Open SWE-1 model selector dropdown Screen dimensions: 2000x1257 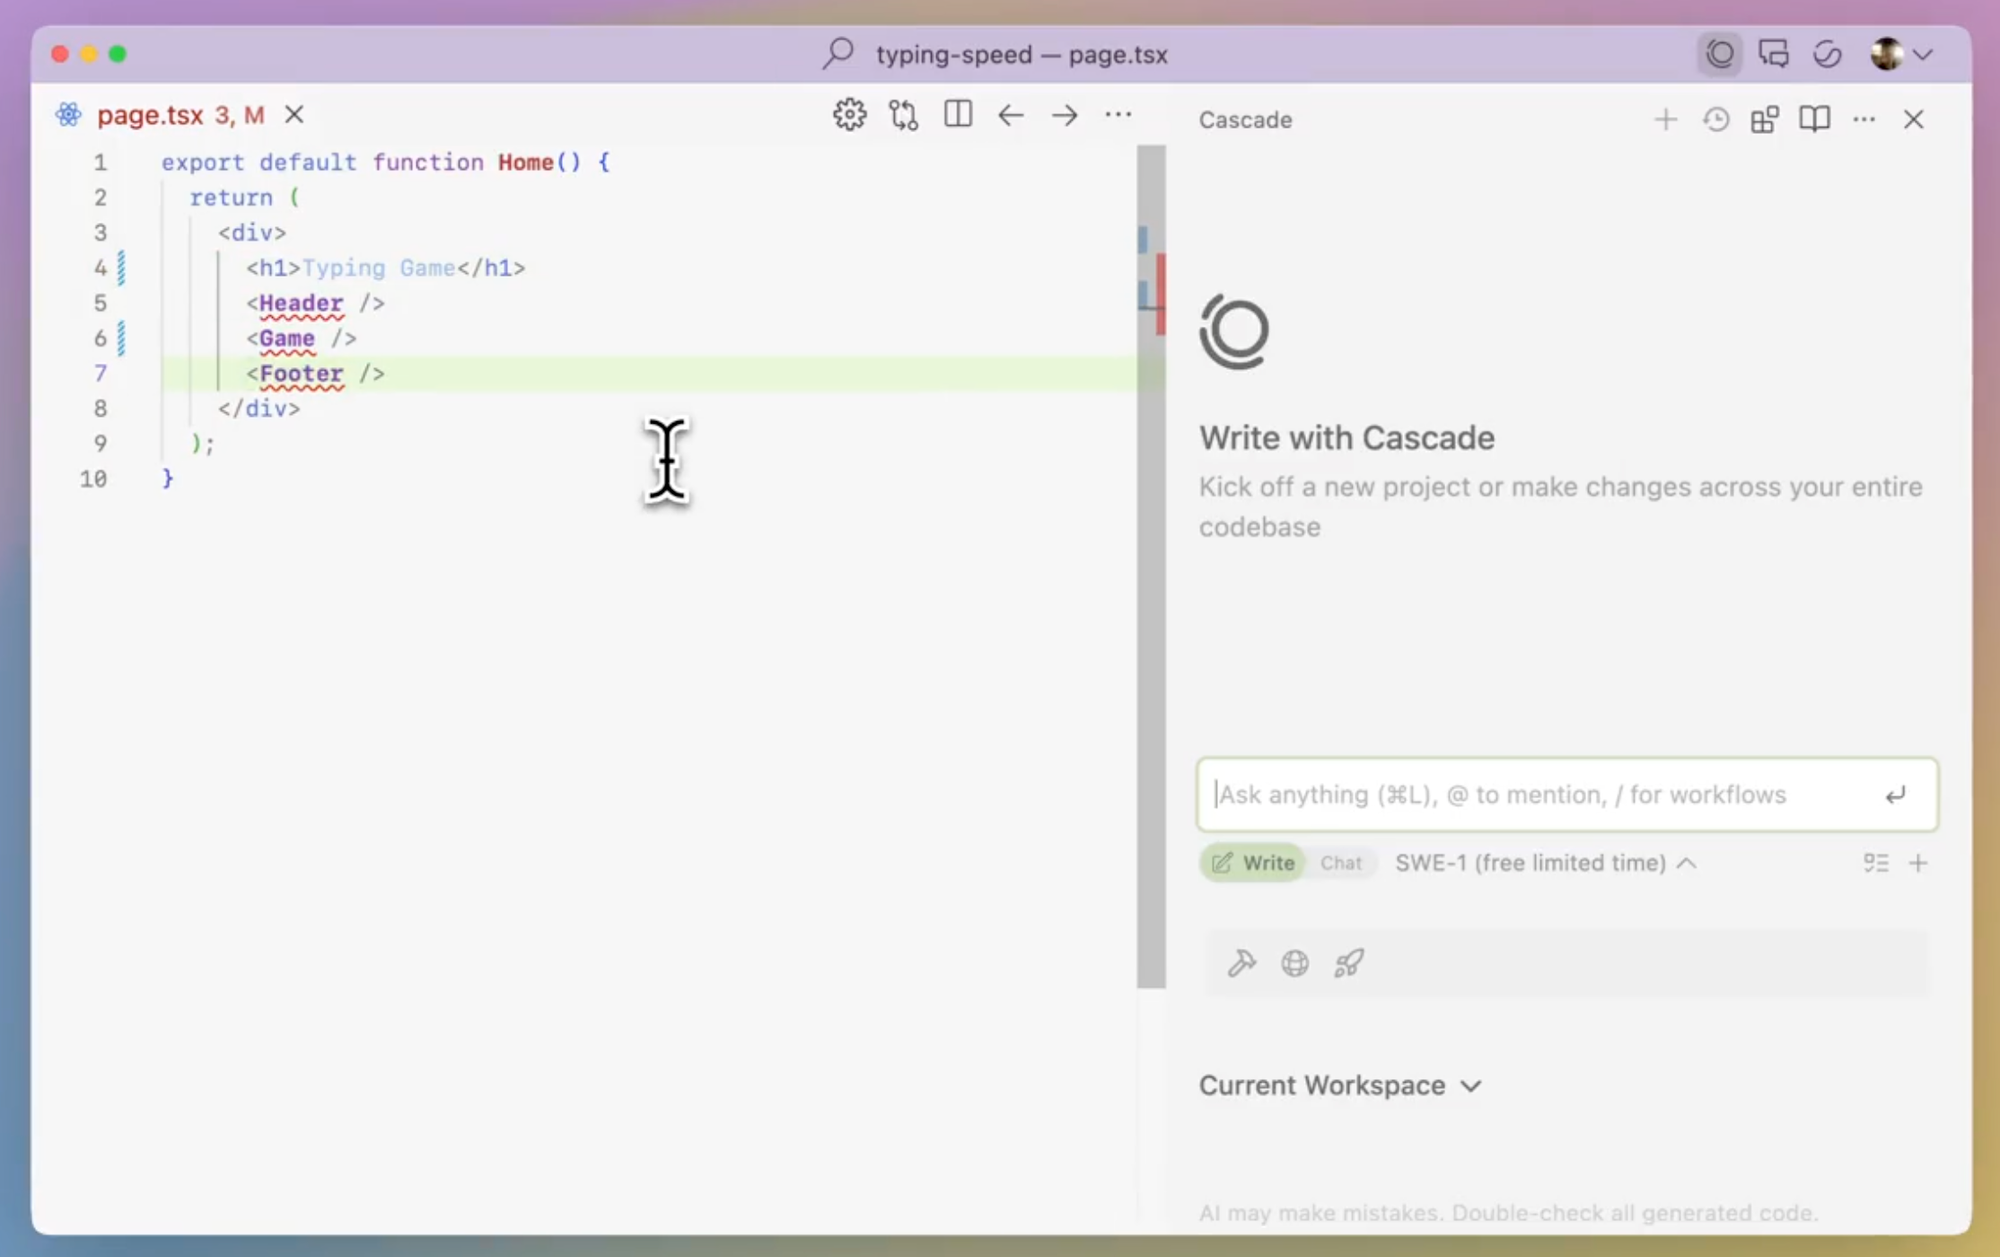pyautogui.click(x=1545, y=863)
